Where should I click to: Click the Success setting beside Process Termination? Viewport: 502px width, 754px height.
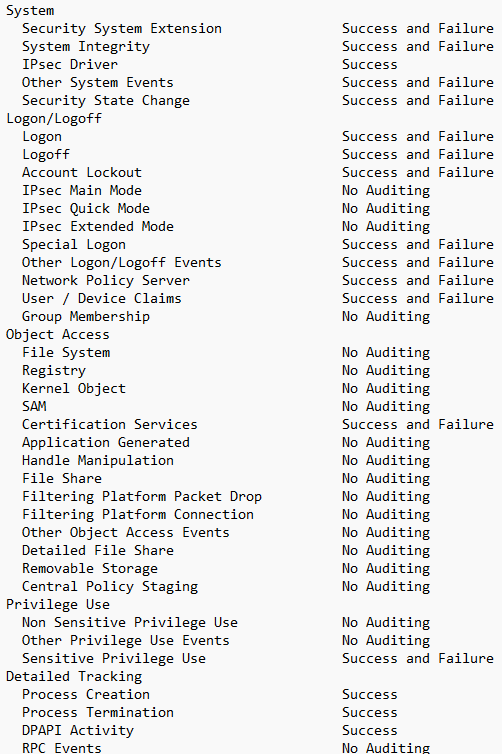(x=370, y=713)
